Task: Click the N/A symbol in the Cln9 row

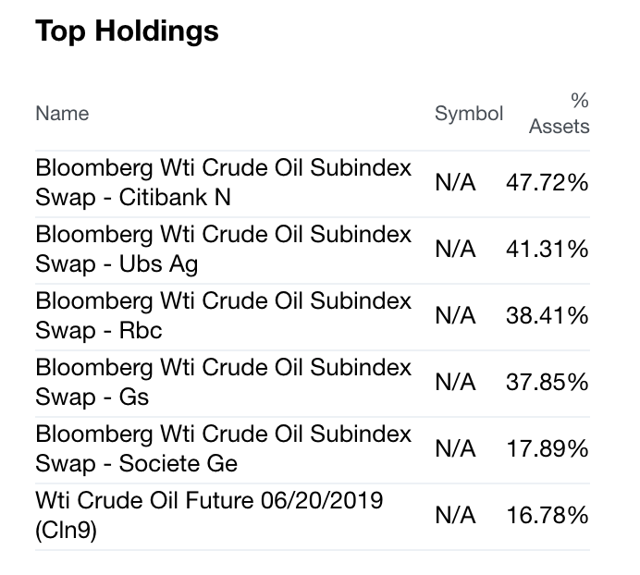Action: coord(456,516)
